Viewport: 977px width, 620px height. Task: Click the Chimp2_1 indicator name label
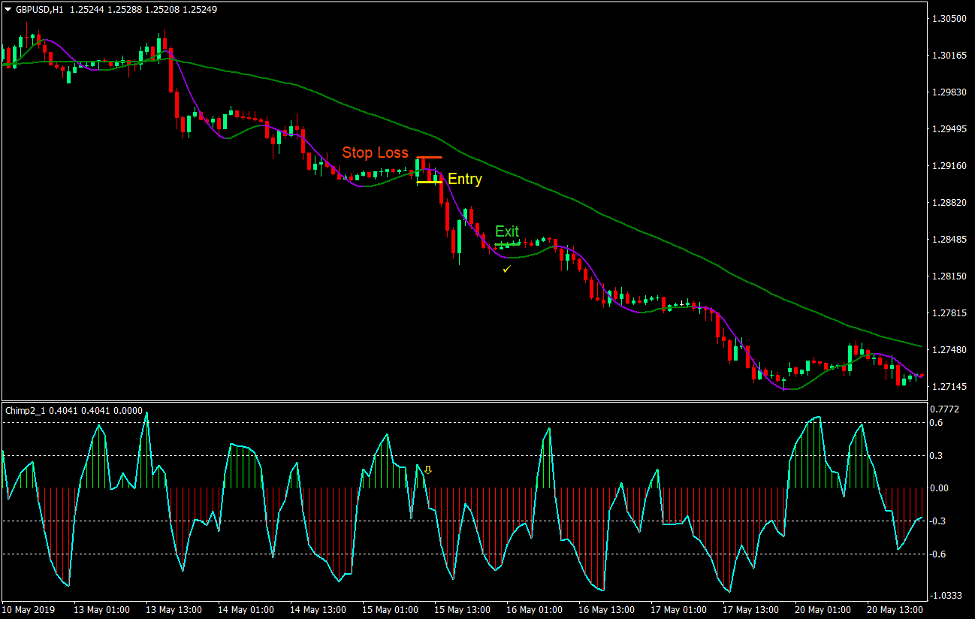27,409
